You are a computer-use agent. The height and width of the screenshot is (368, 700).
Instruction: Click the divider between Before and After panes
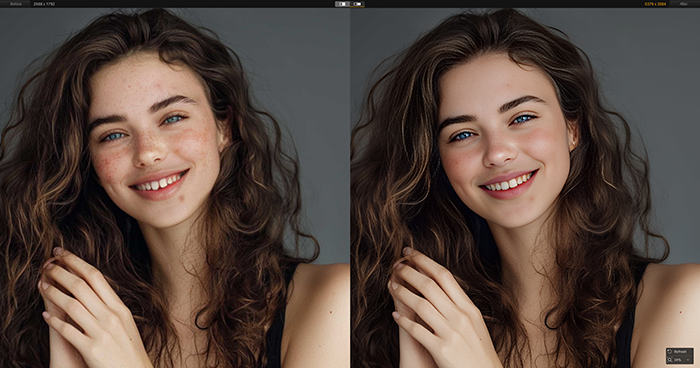tap(350, 188)
